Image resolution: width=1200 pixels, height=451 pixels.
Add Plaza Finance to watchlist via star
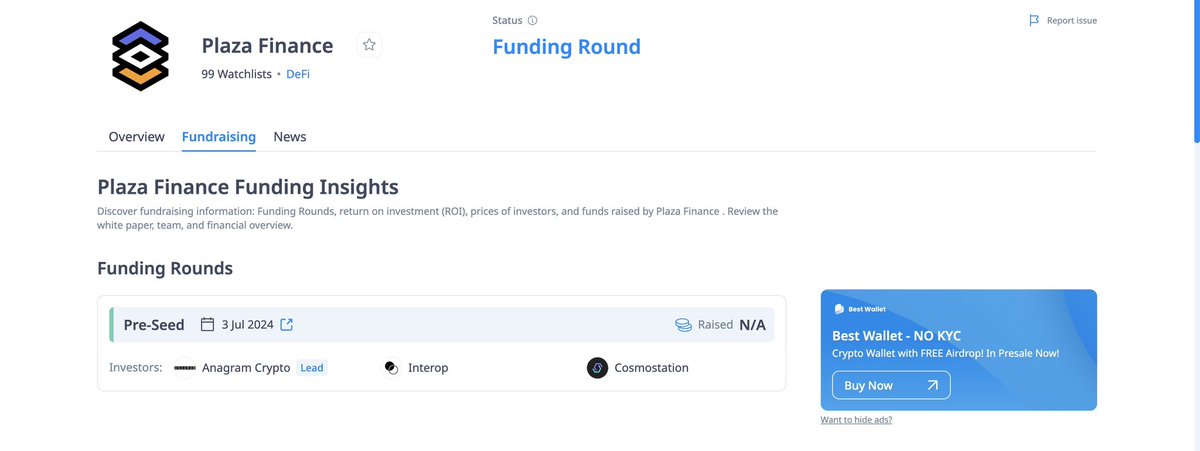(x=369, y=45)
